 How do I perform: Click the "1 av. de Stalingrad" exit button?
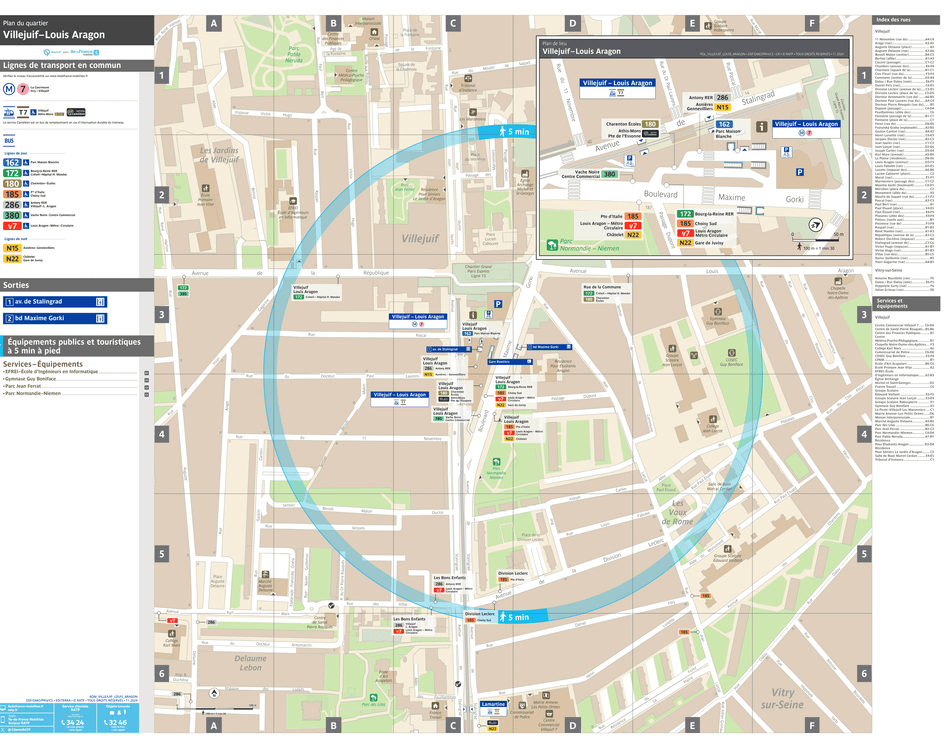click(55, 301)
